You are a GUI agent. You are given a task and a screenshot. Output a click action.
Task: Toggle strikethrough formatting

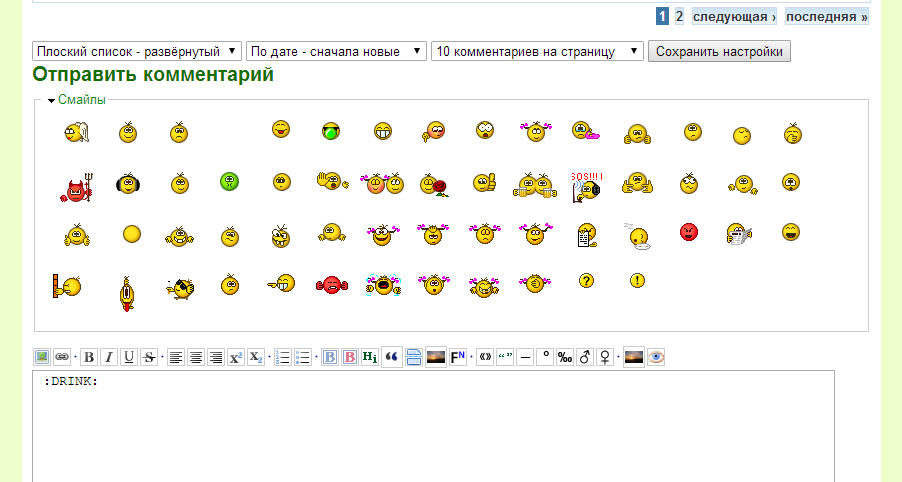tap(149, 357)
